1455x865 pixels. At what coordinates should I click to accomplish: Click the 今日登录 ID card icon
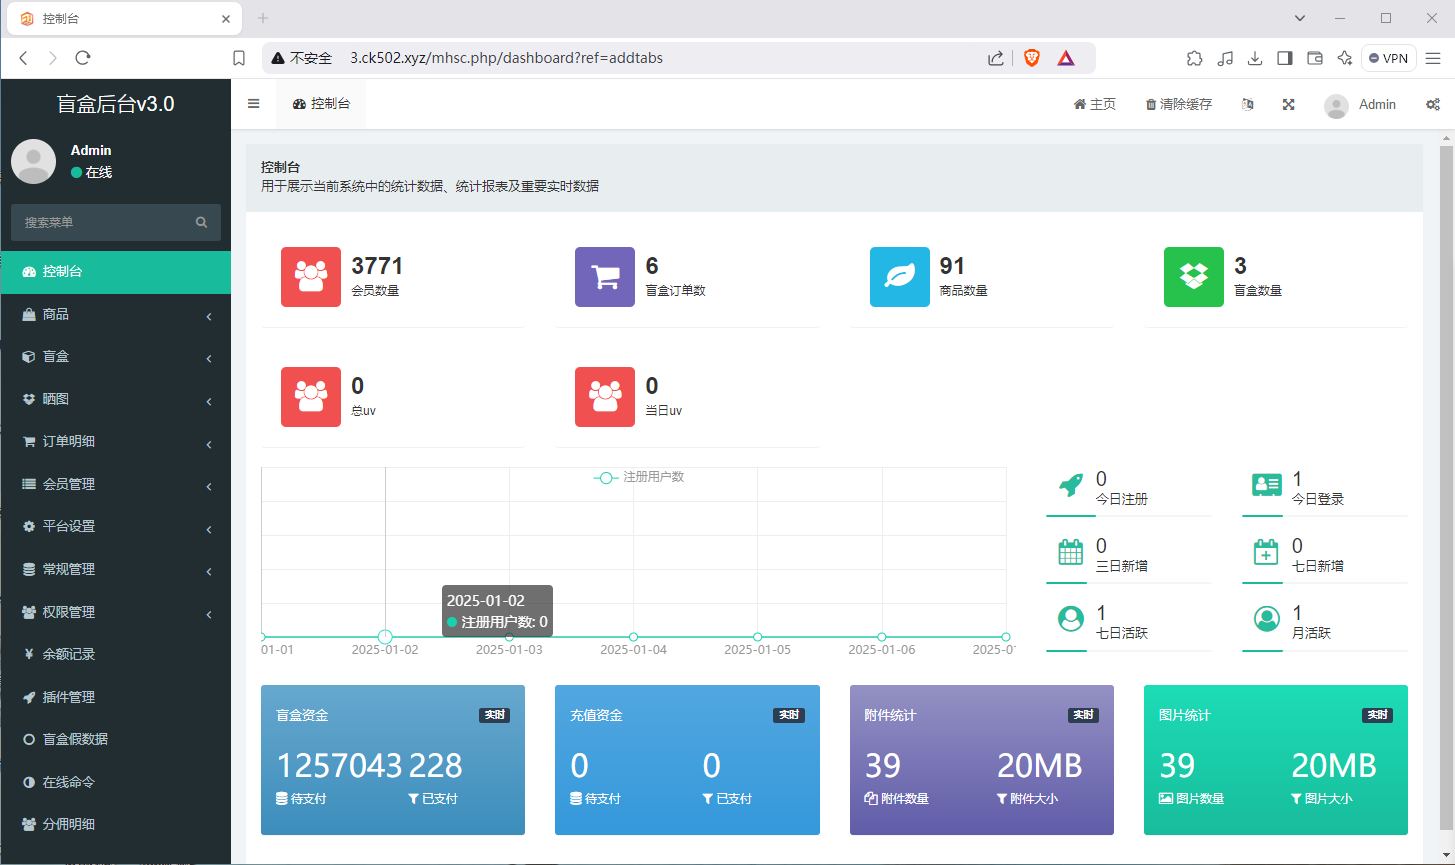point(1267,486)
